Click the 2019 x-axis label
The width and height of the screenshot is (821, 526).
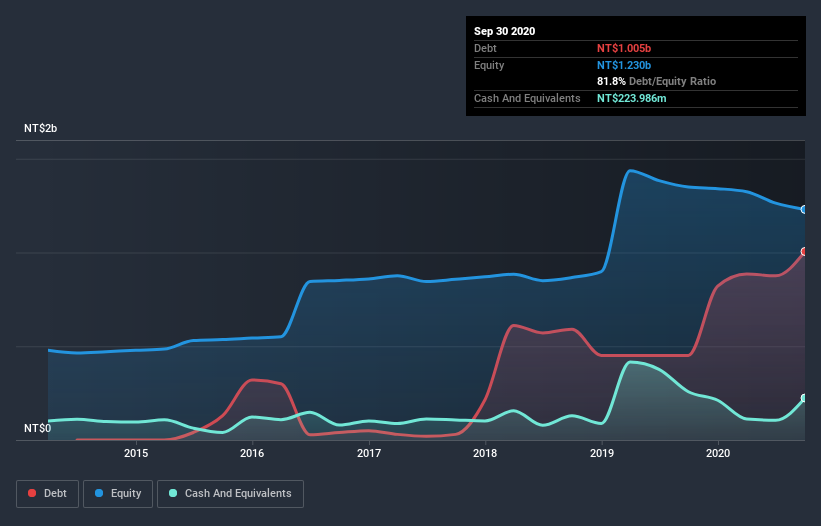(602, 453)
